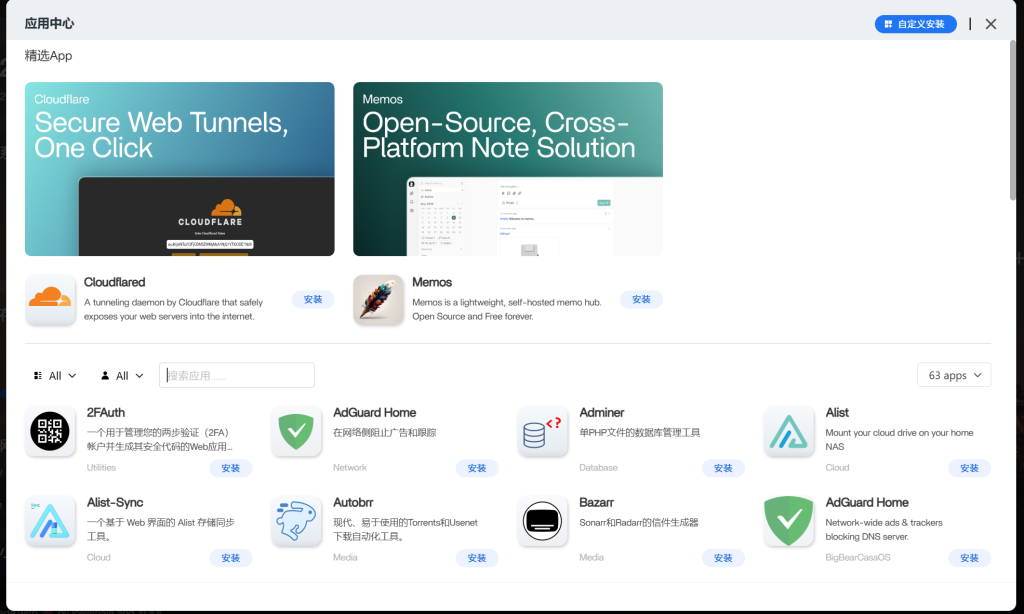
Task: Click the 2FAuth app title
Action: click(106, 413)
